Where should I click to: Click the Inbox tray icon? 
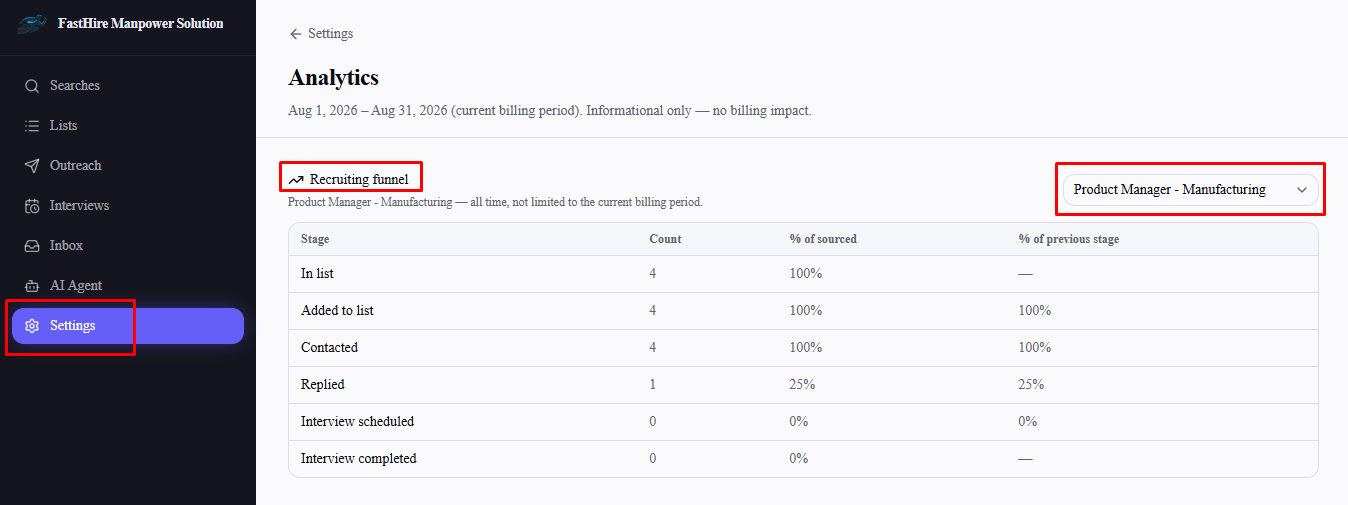click(x=32, y=246)
